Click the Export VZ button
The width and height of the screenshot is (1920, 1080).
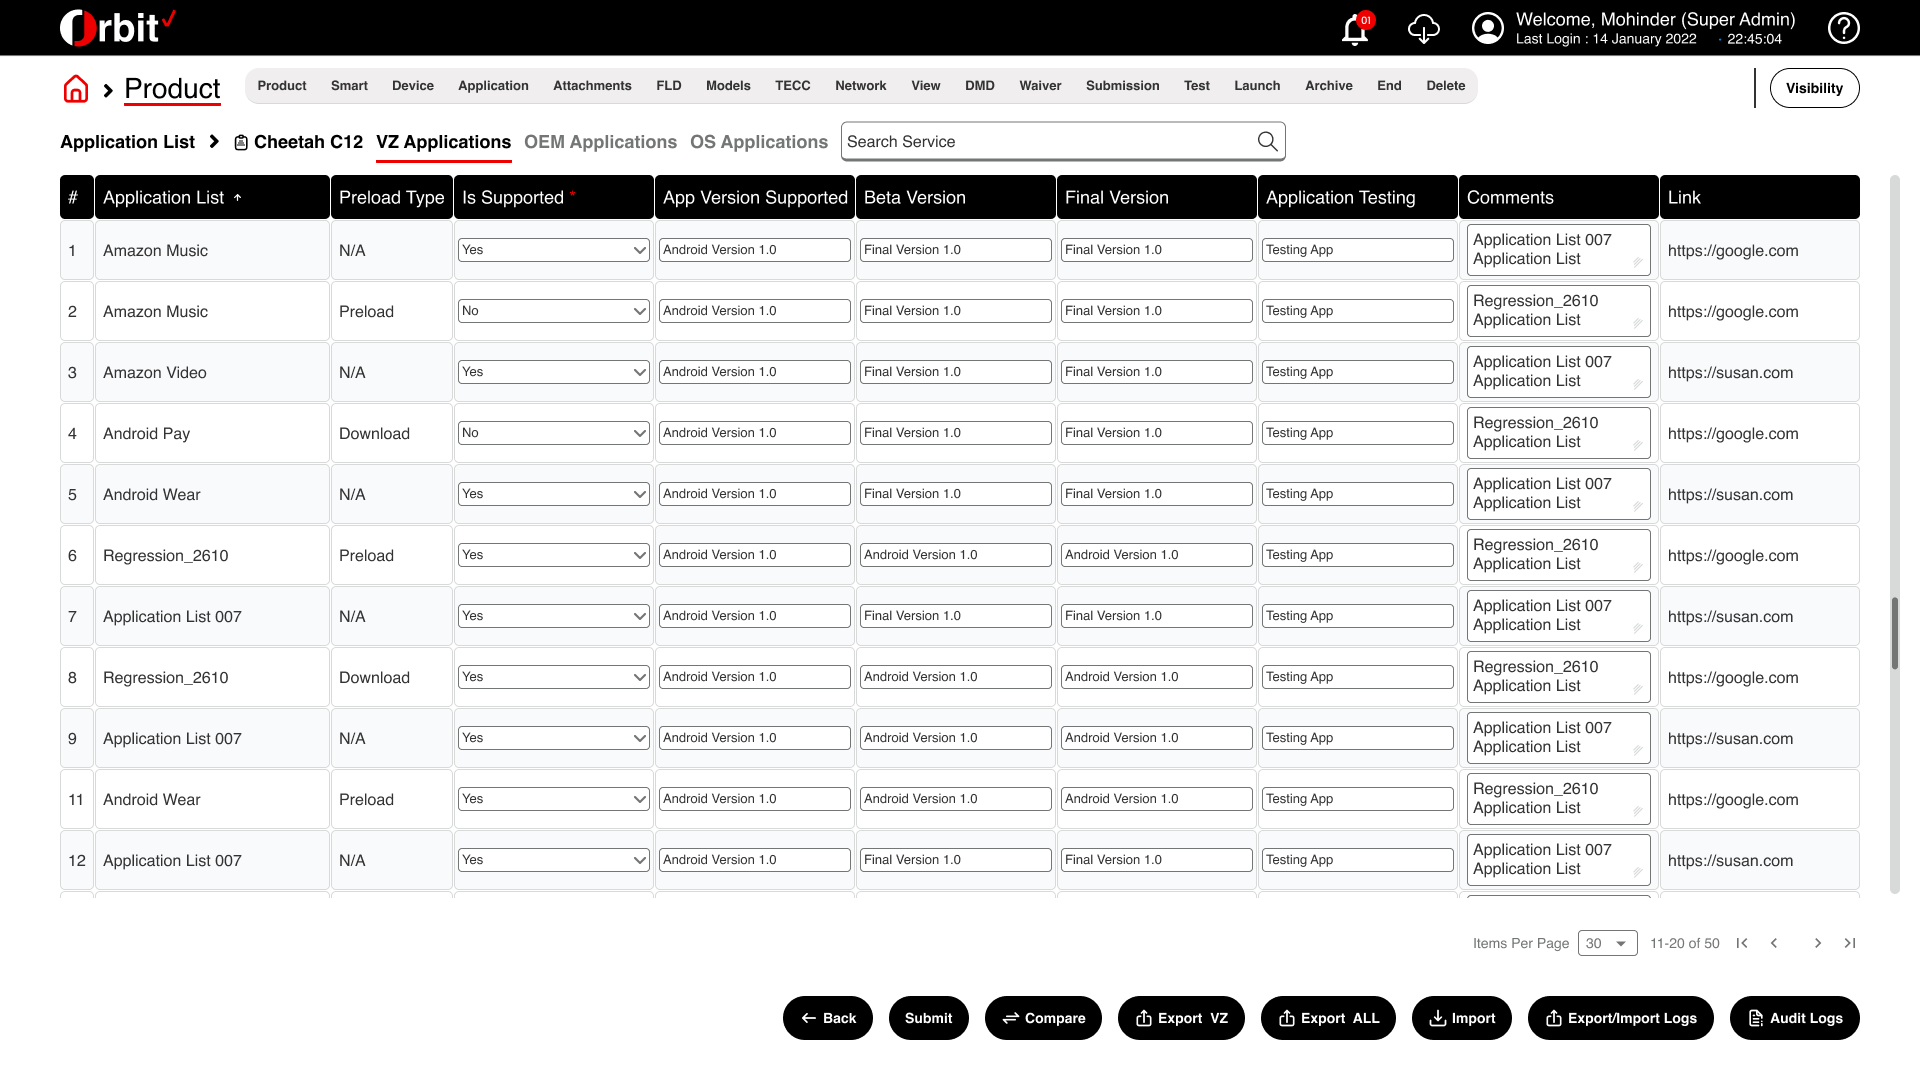(x=1181, y=1018)
